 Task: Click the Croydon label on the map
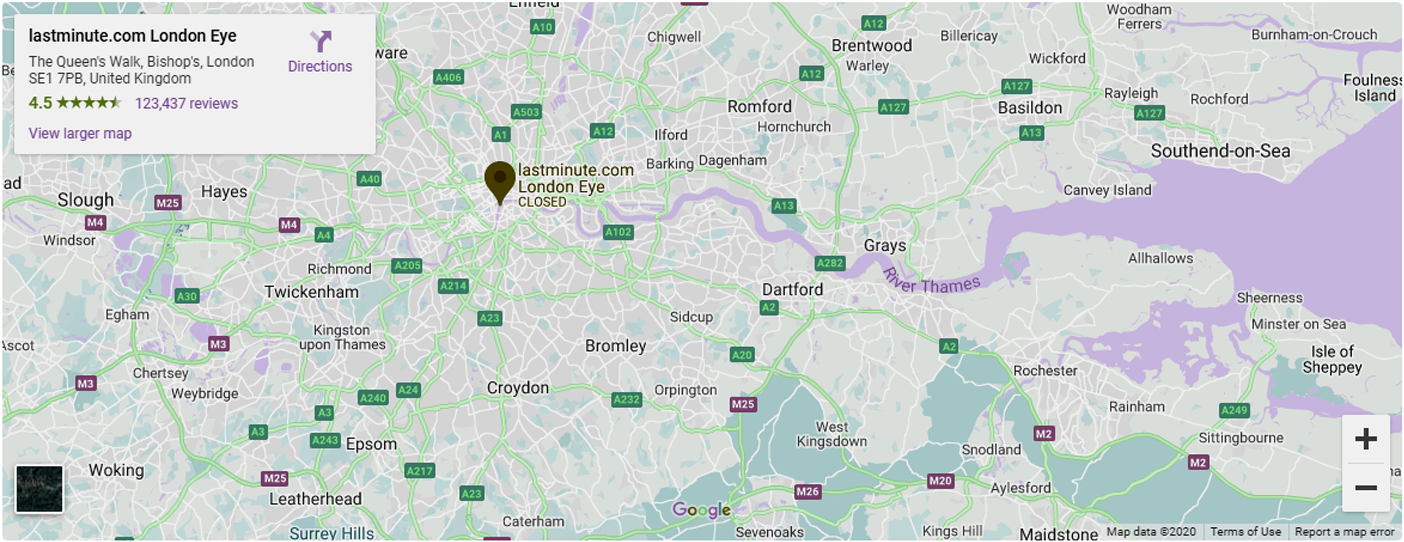point(518,388)
